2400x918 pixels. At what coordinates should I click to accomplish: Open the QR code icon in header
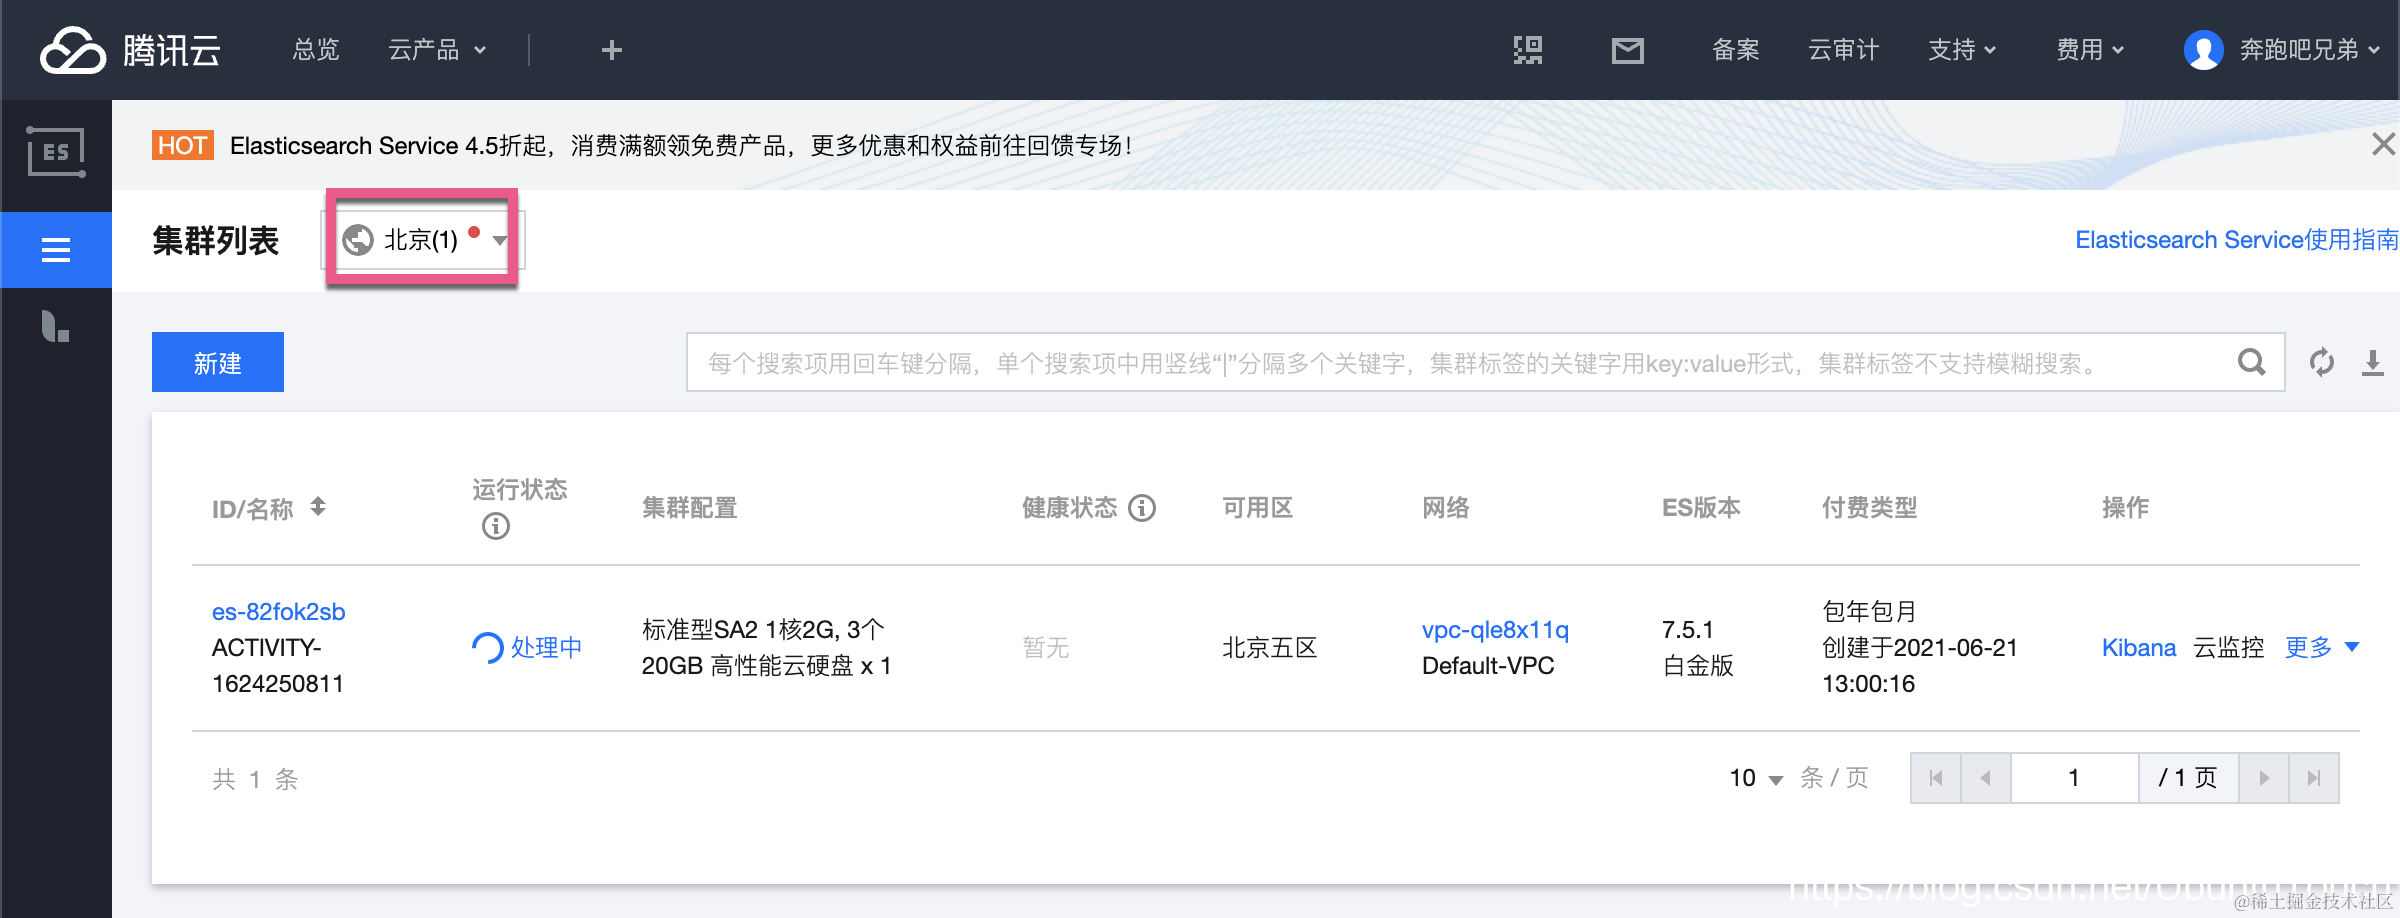pos(1528,50)
